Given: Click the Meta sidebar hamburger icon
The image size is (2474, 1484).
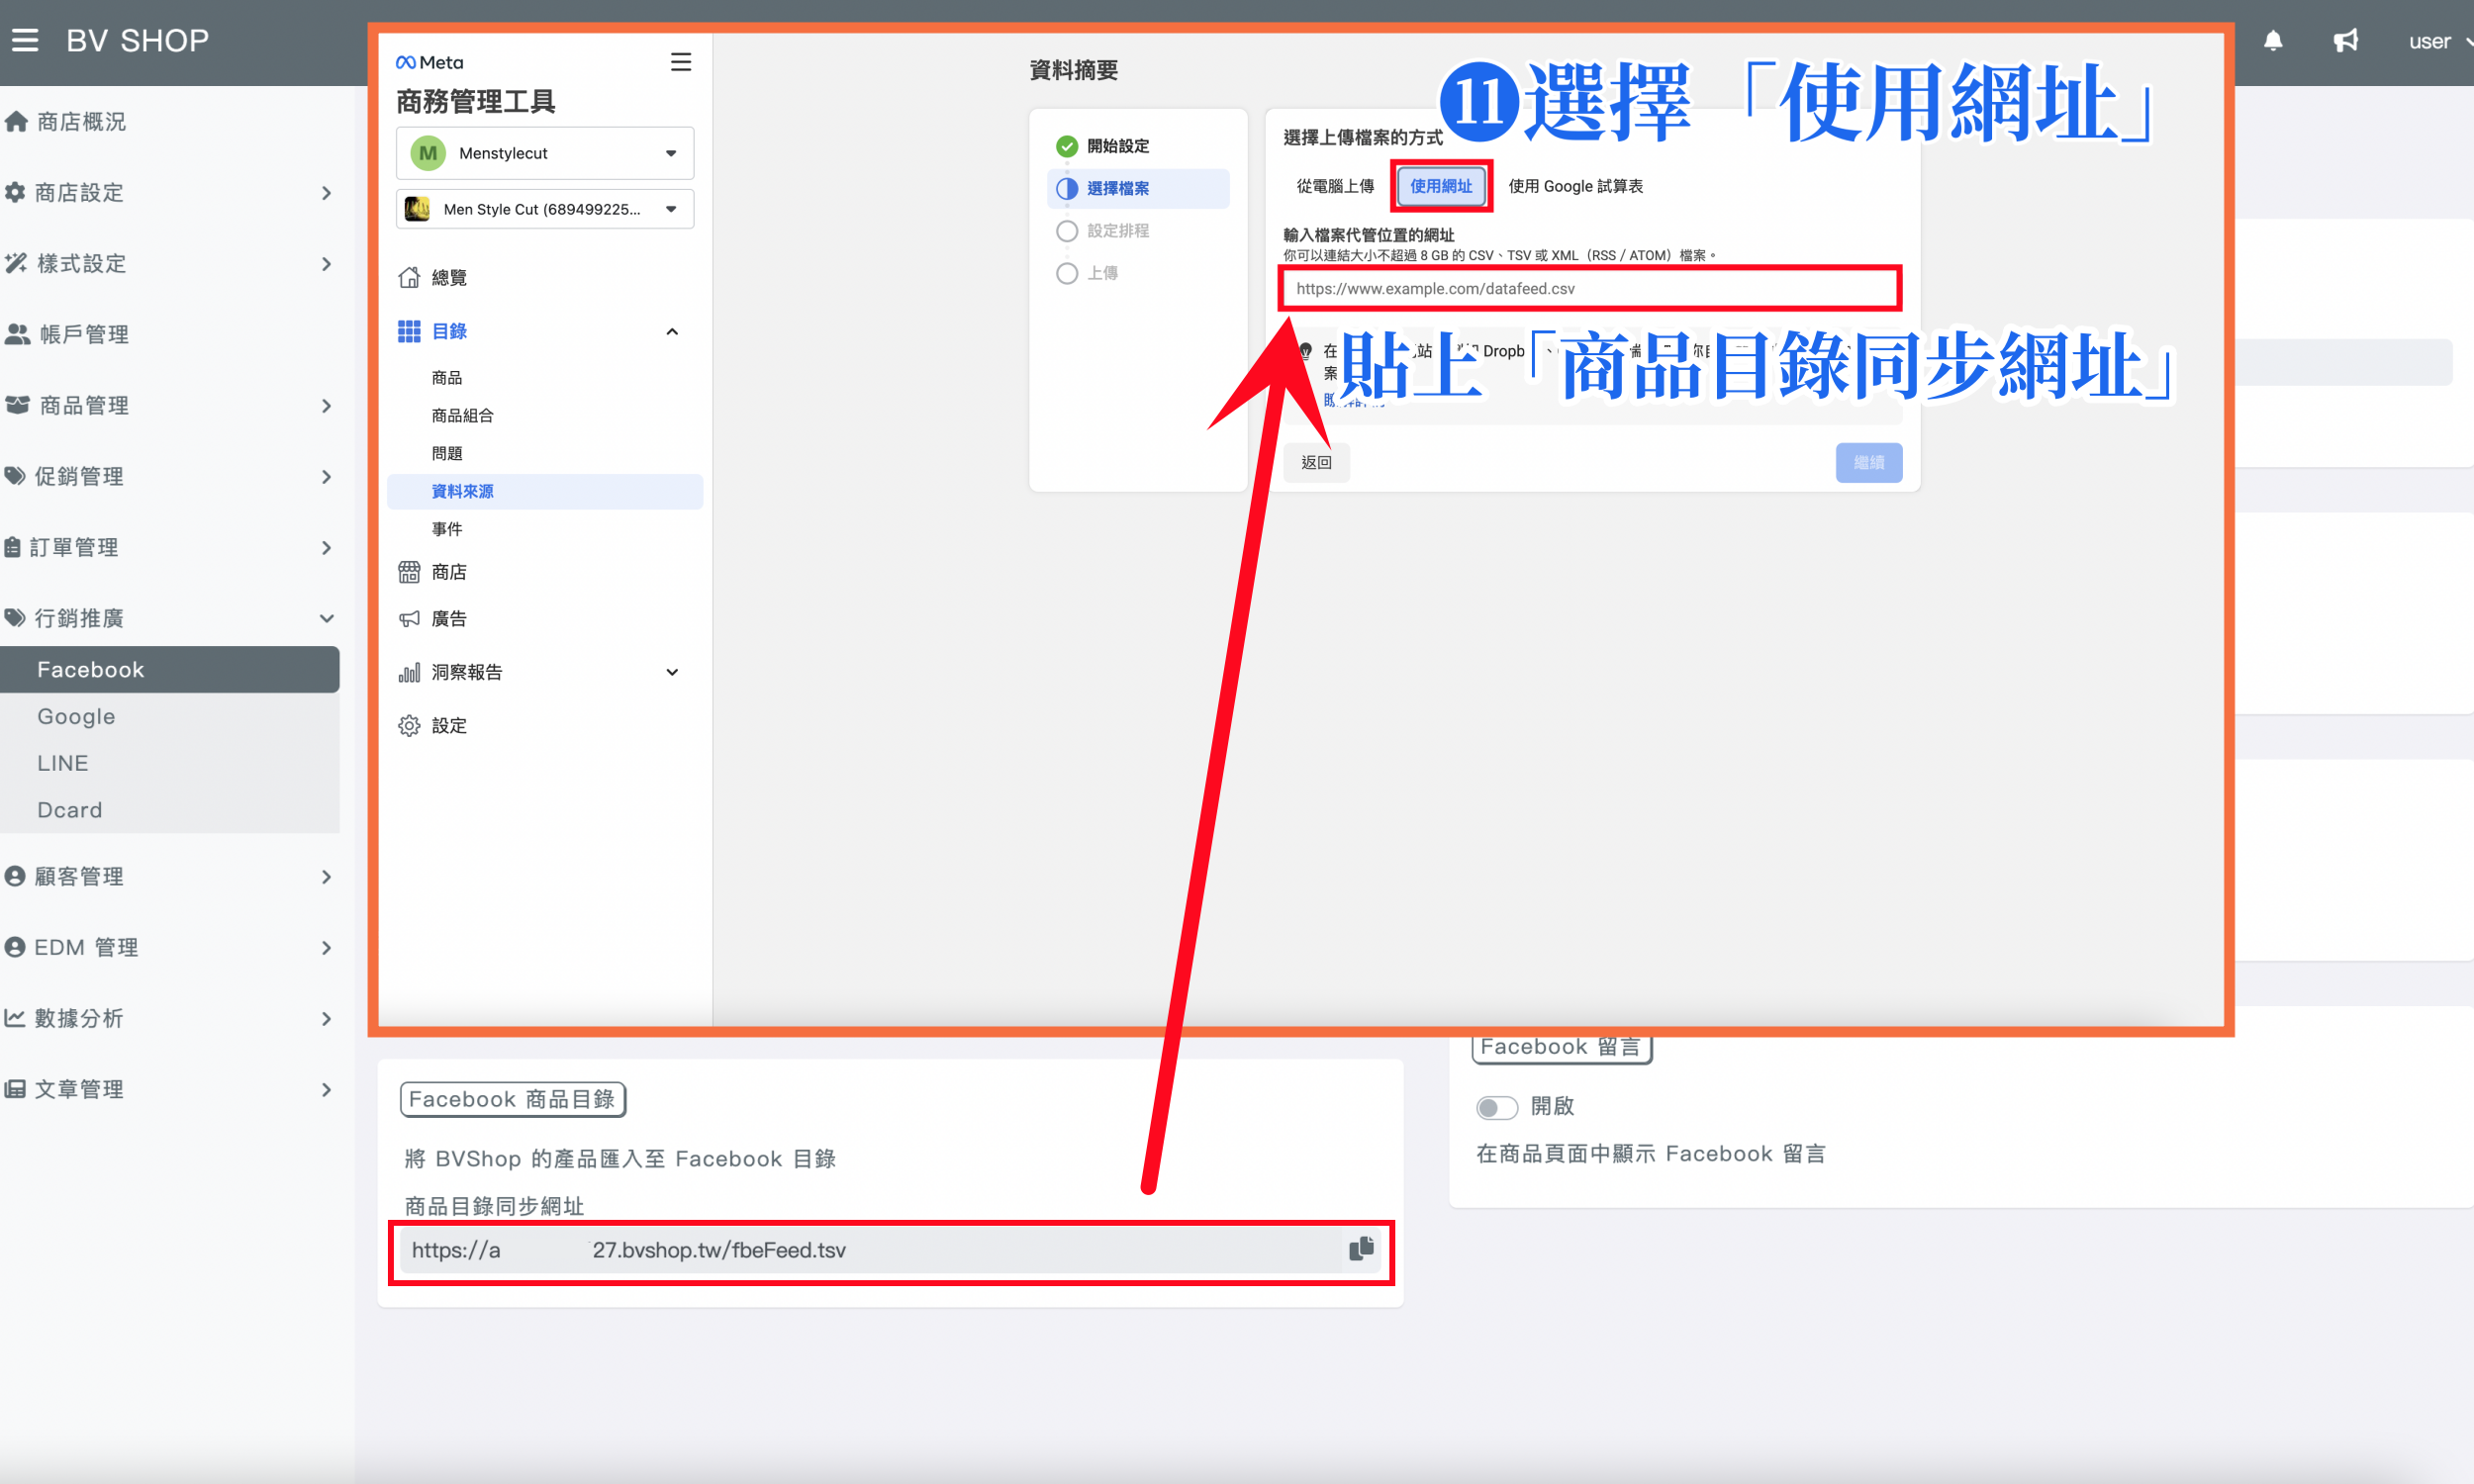Looking at the screenshot, I should 681,62.
